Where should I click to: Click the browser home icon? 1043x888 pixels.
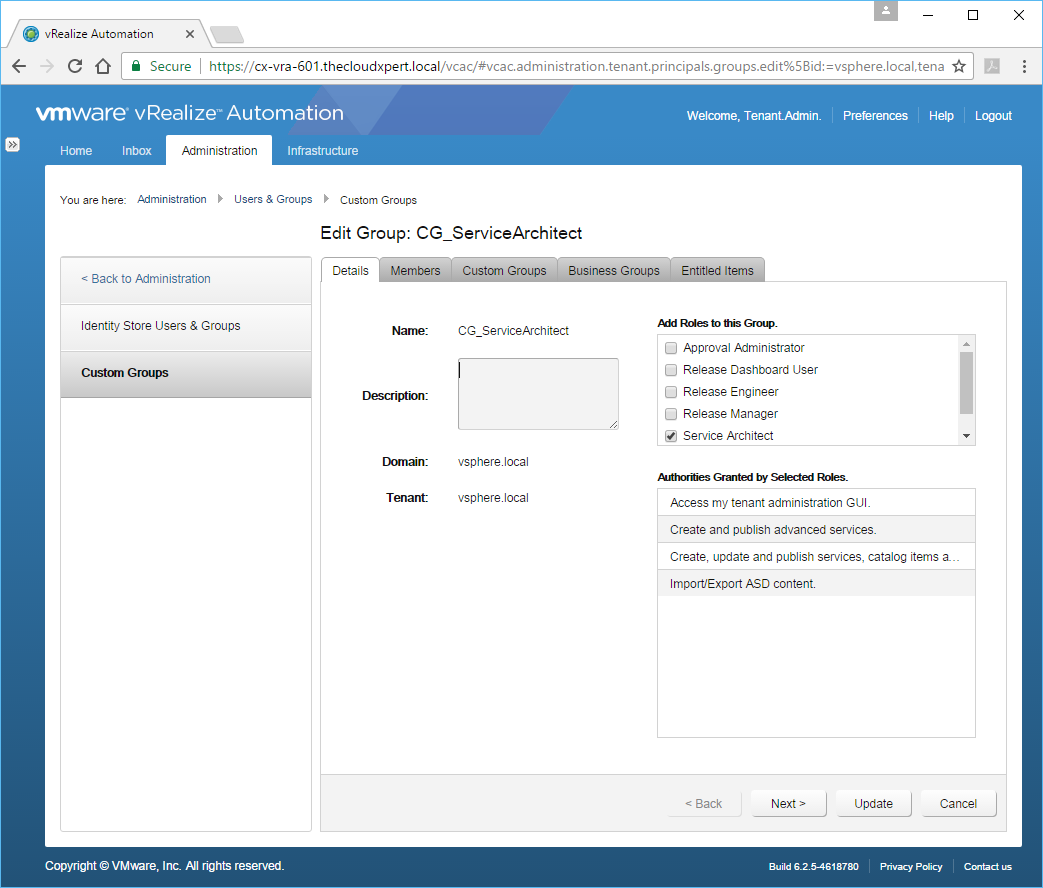pos(102,66)
